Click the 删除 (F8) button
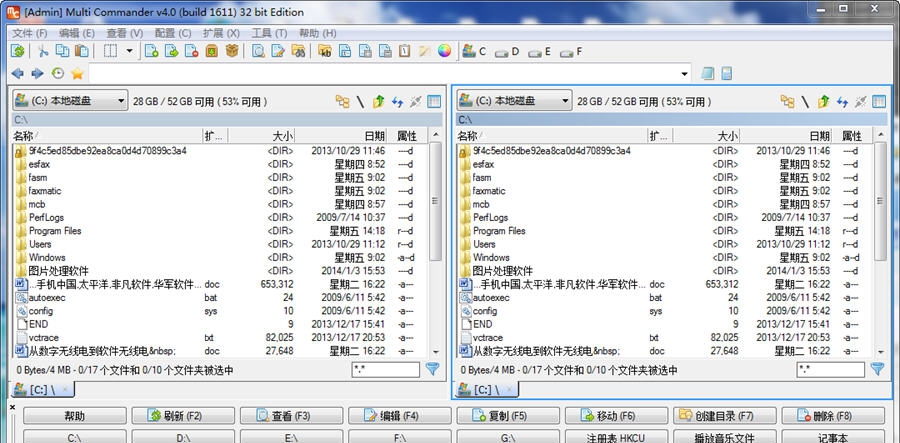900x443 pixels. 833,415
